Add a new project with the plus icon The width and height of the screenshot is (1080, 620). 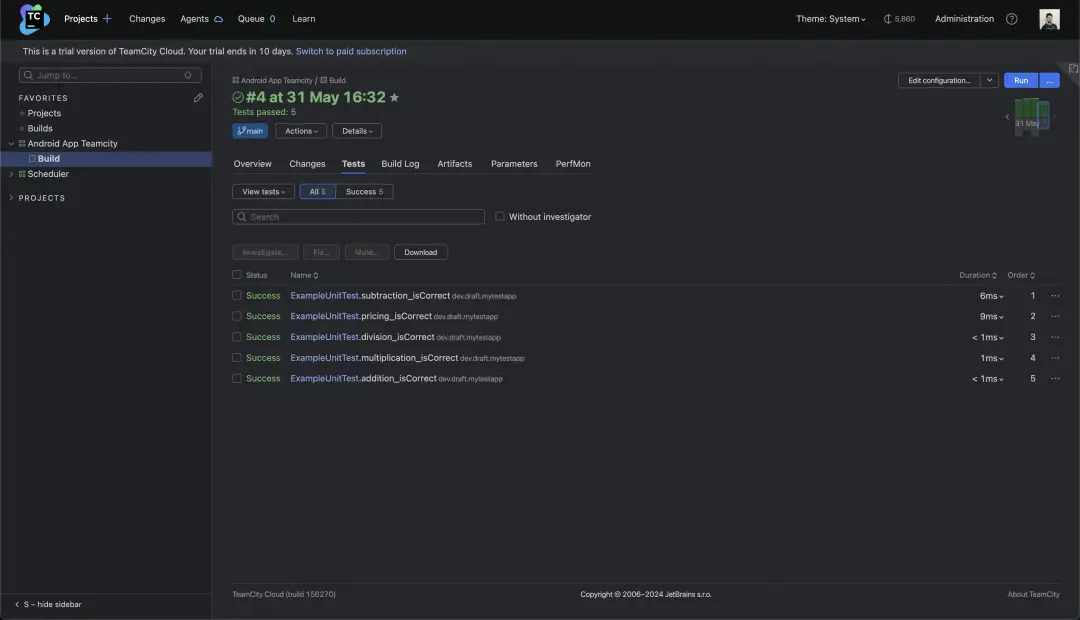point(107,19)
